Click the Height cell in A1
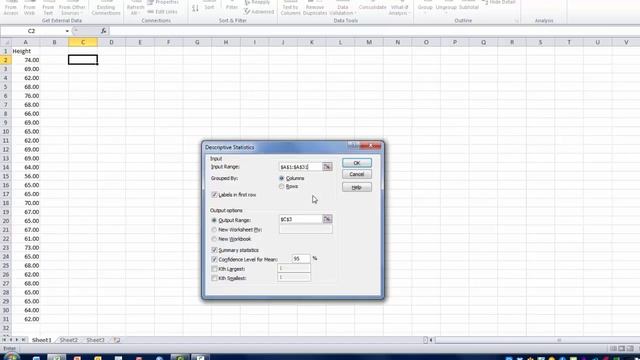The width and height of the screenshot is (640, 360). [x=26, y=51]
